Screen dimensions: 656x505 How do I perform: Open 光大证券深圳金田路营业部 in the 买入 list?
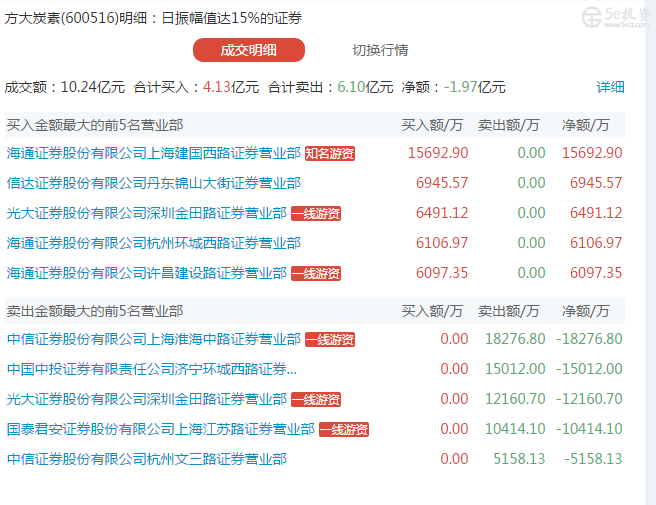146,213
